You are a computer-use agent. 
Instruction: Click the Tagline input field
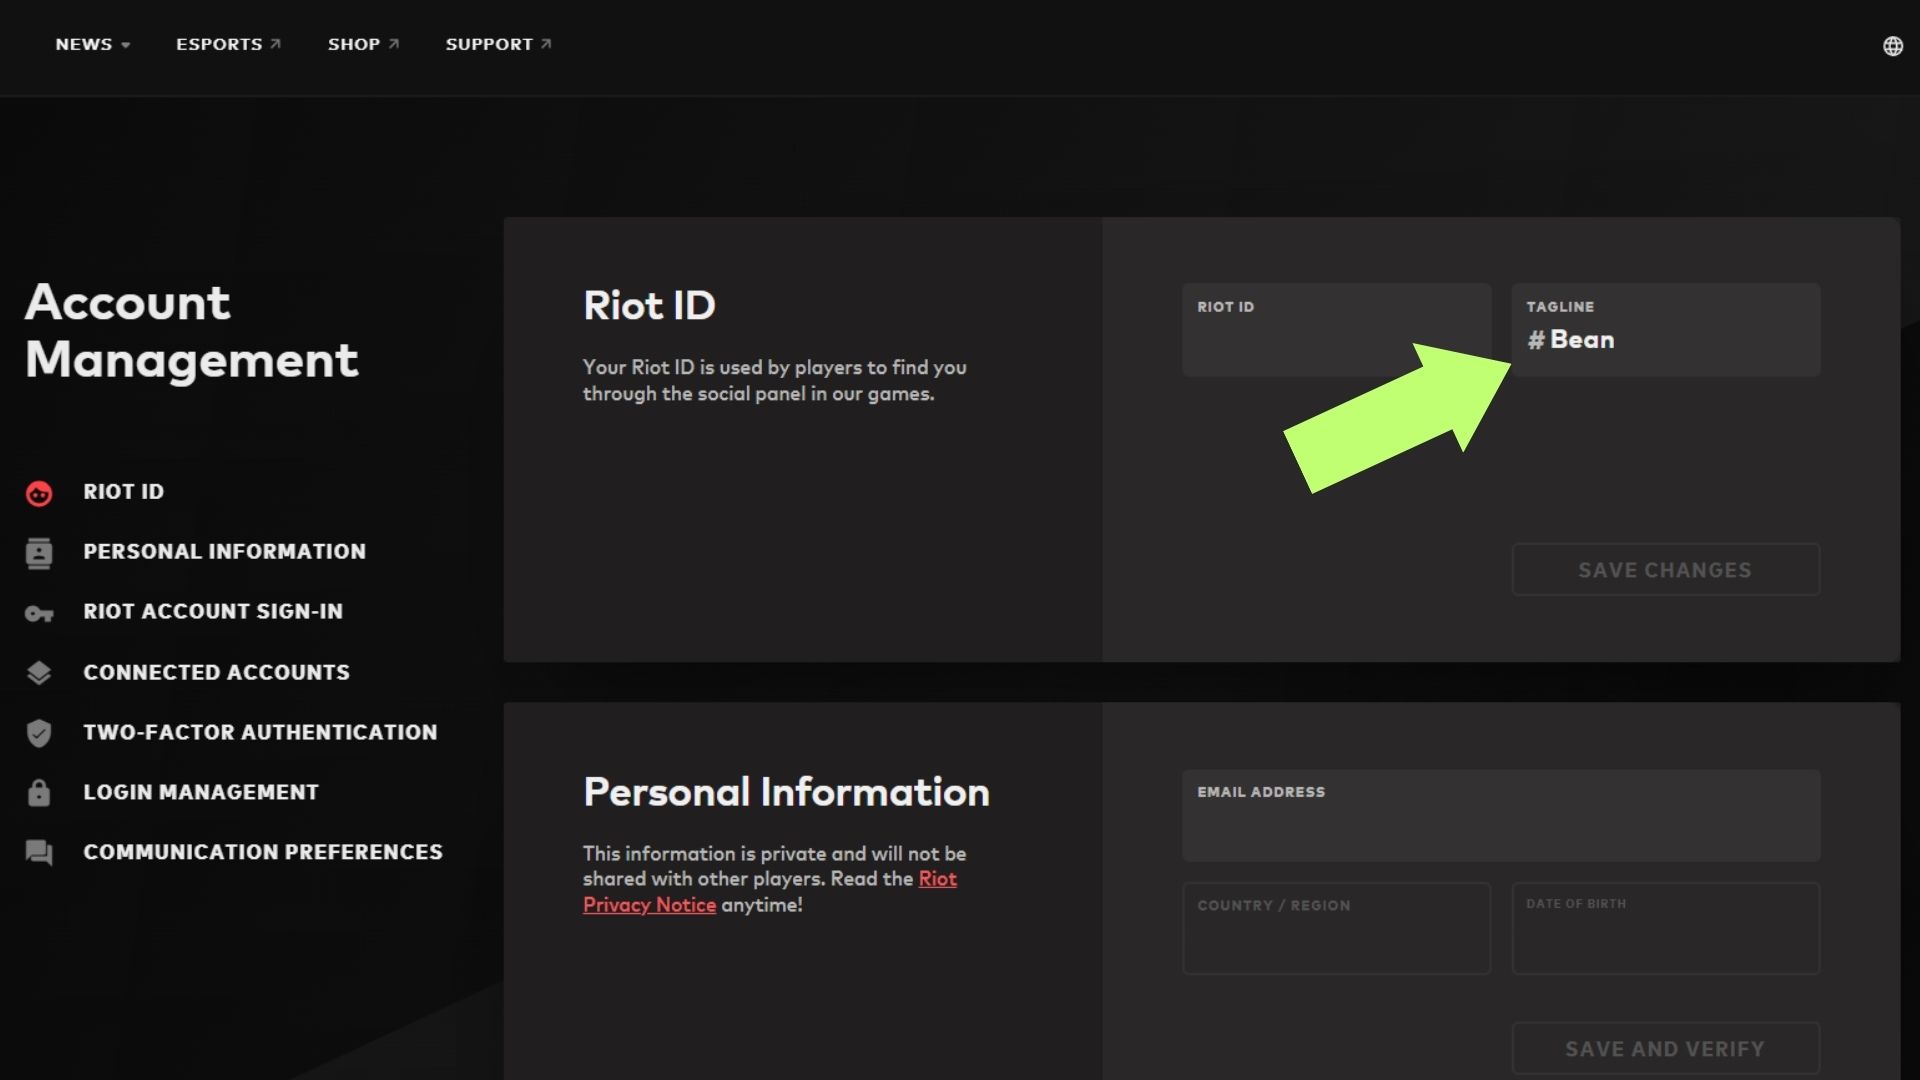pyautogui.click(x=1665, y=330)
